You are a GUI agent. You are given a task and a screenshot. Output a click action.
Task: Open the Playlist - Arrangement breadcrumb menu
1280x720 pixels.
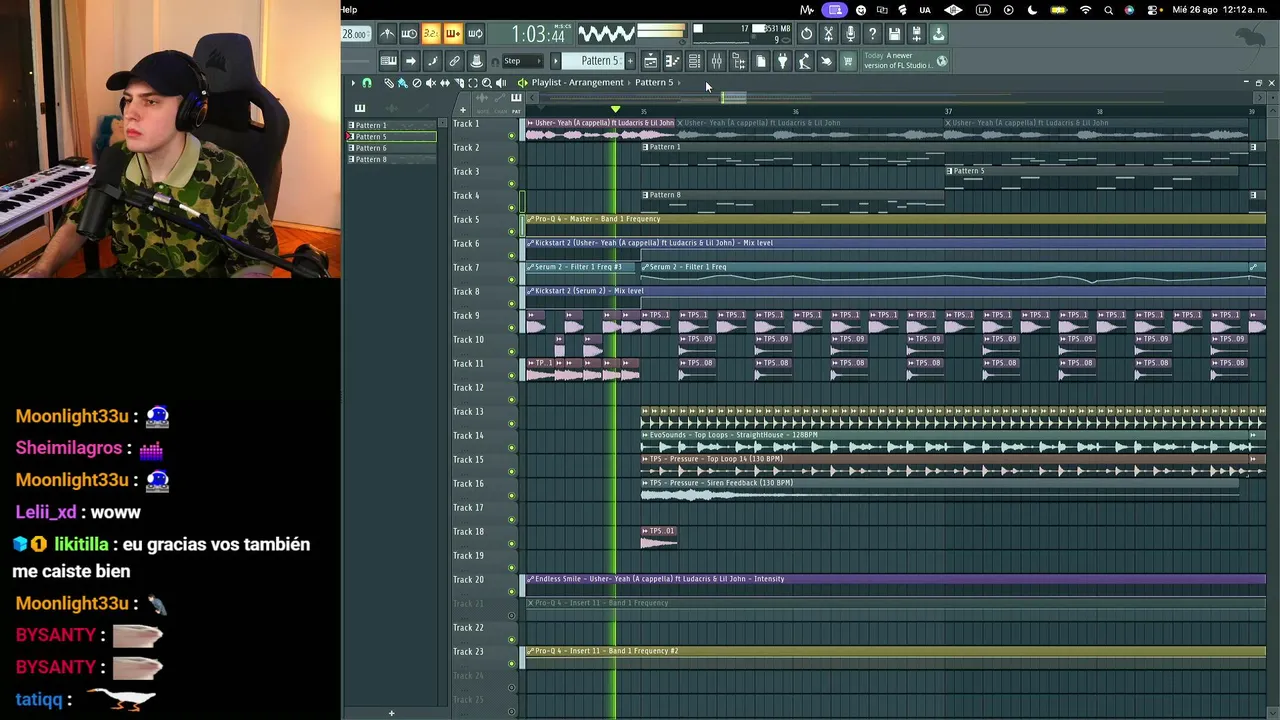[x=577, y=83]
